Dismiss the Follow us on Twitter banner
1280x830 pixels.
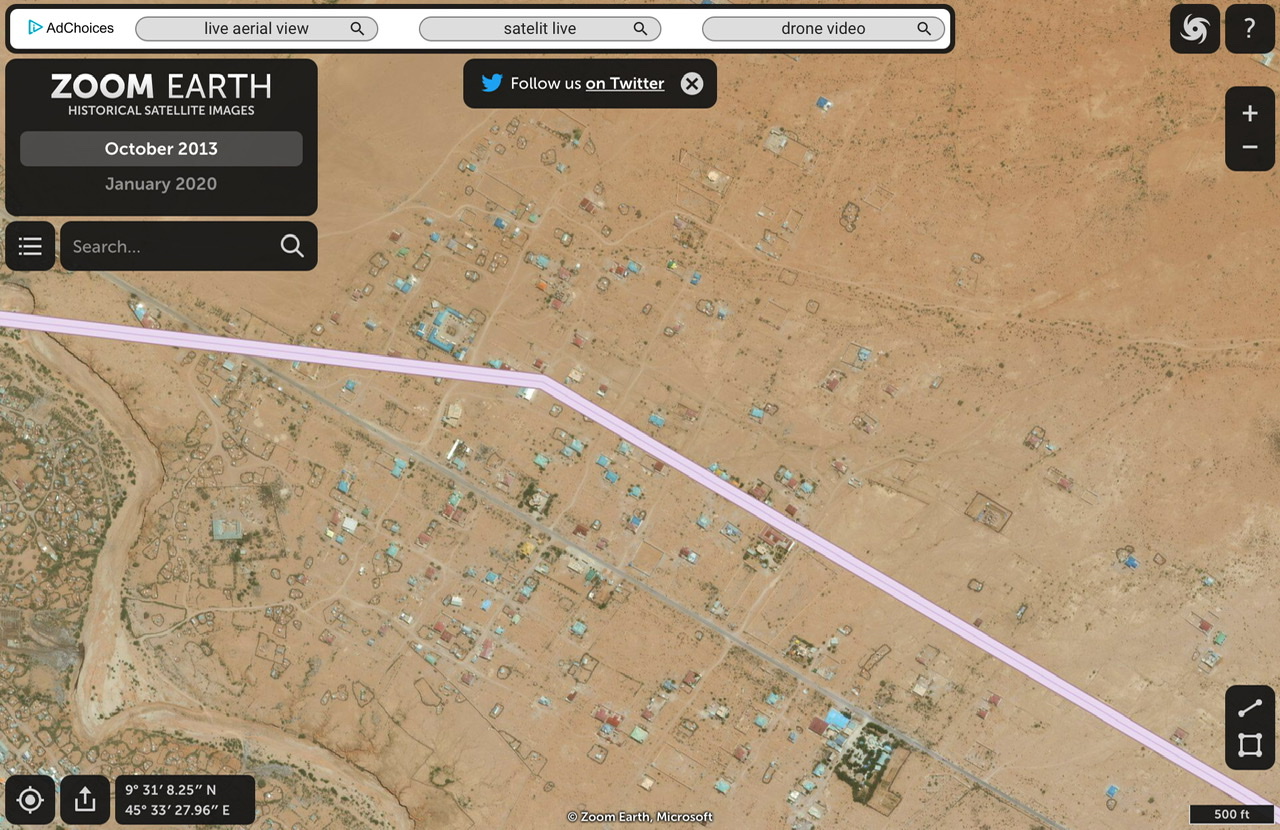coord(692,84)
